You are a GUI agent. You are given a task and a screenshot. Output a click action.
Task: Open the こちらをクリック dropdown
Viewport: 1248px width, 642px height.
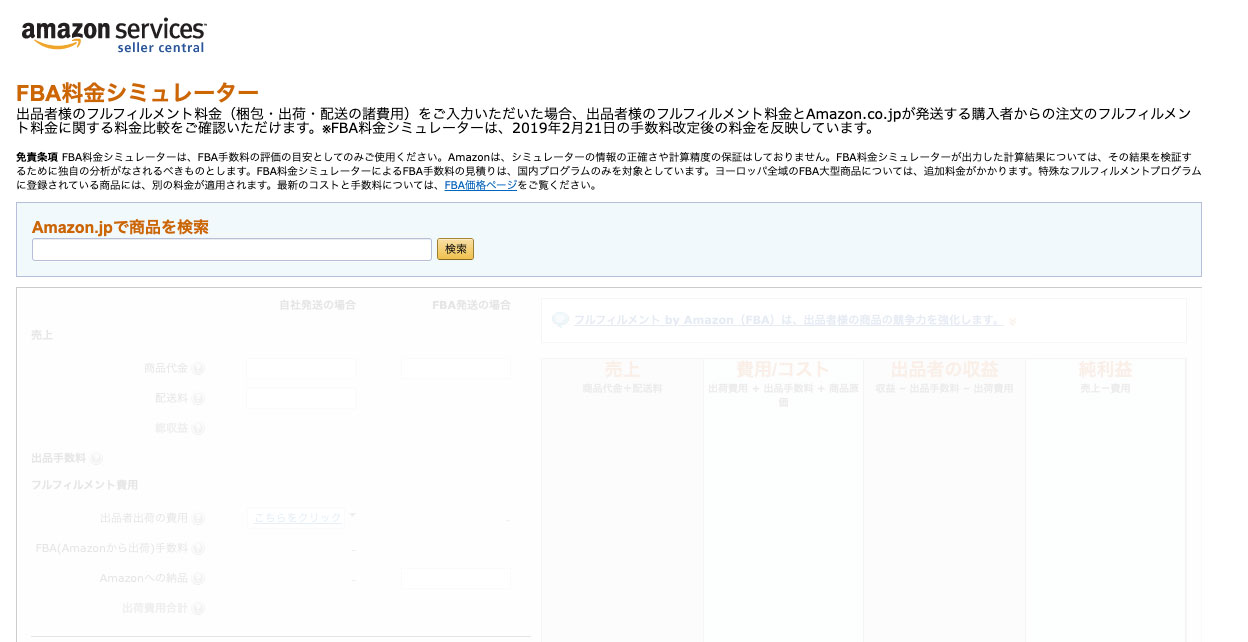point(301,518)
